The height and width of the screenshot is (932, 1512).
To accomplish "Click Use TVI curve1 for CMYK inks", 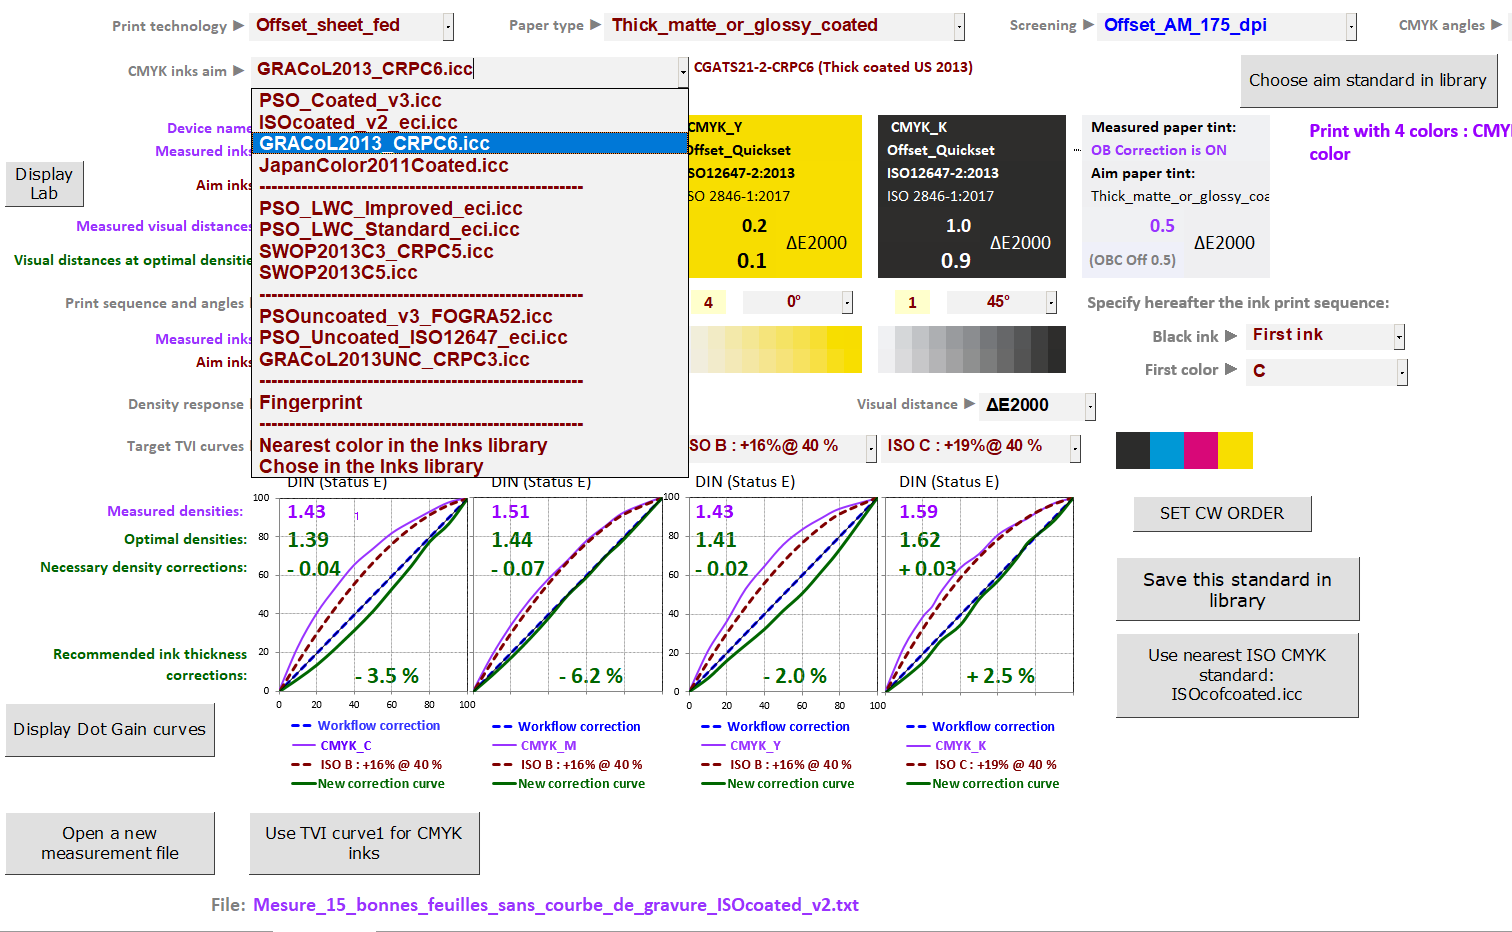I will (x=364, y=843).
